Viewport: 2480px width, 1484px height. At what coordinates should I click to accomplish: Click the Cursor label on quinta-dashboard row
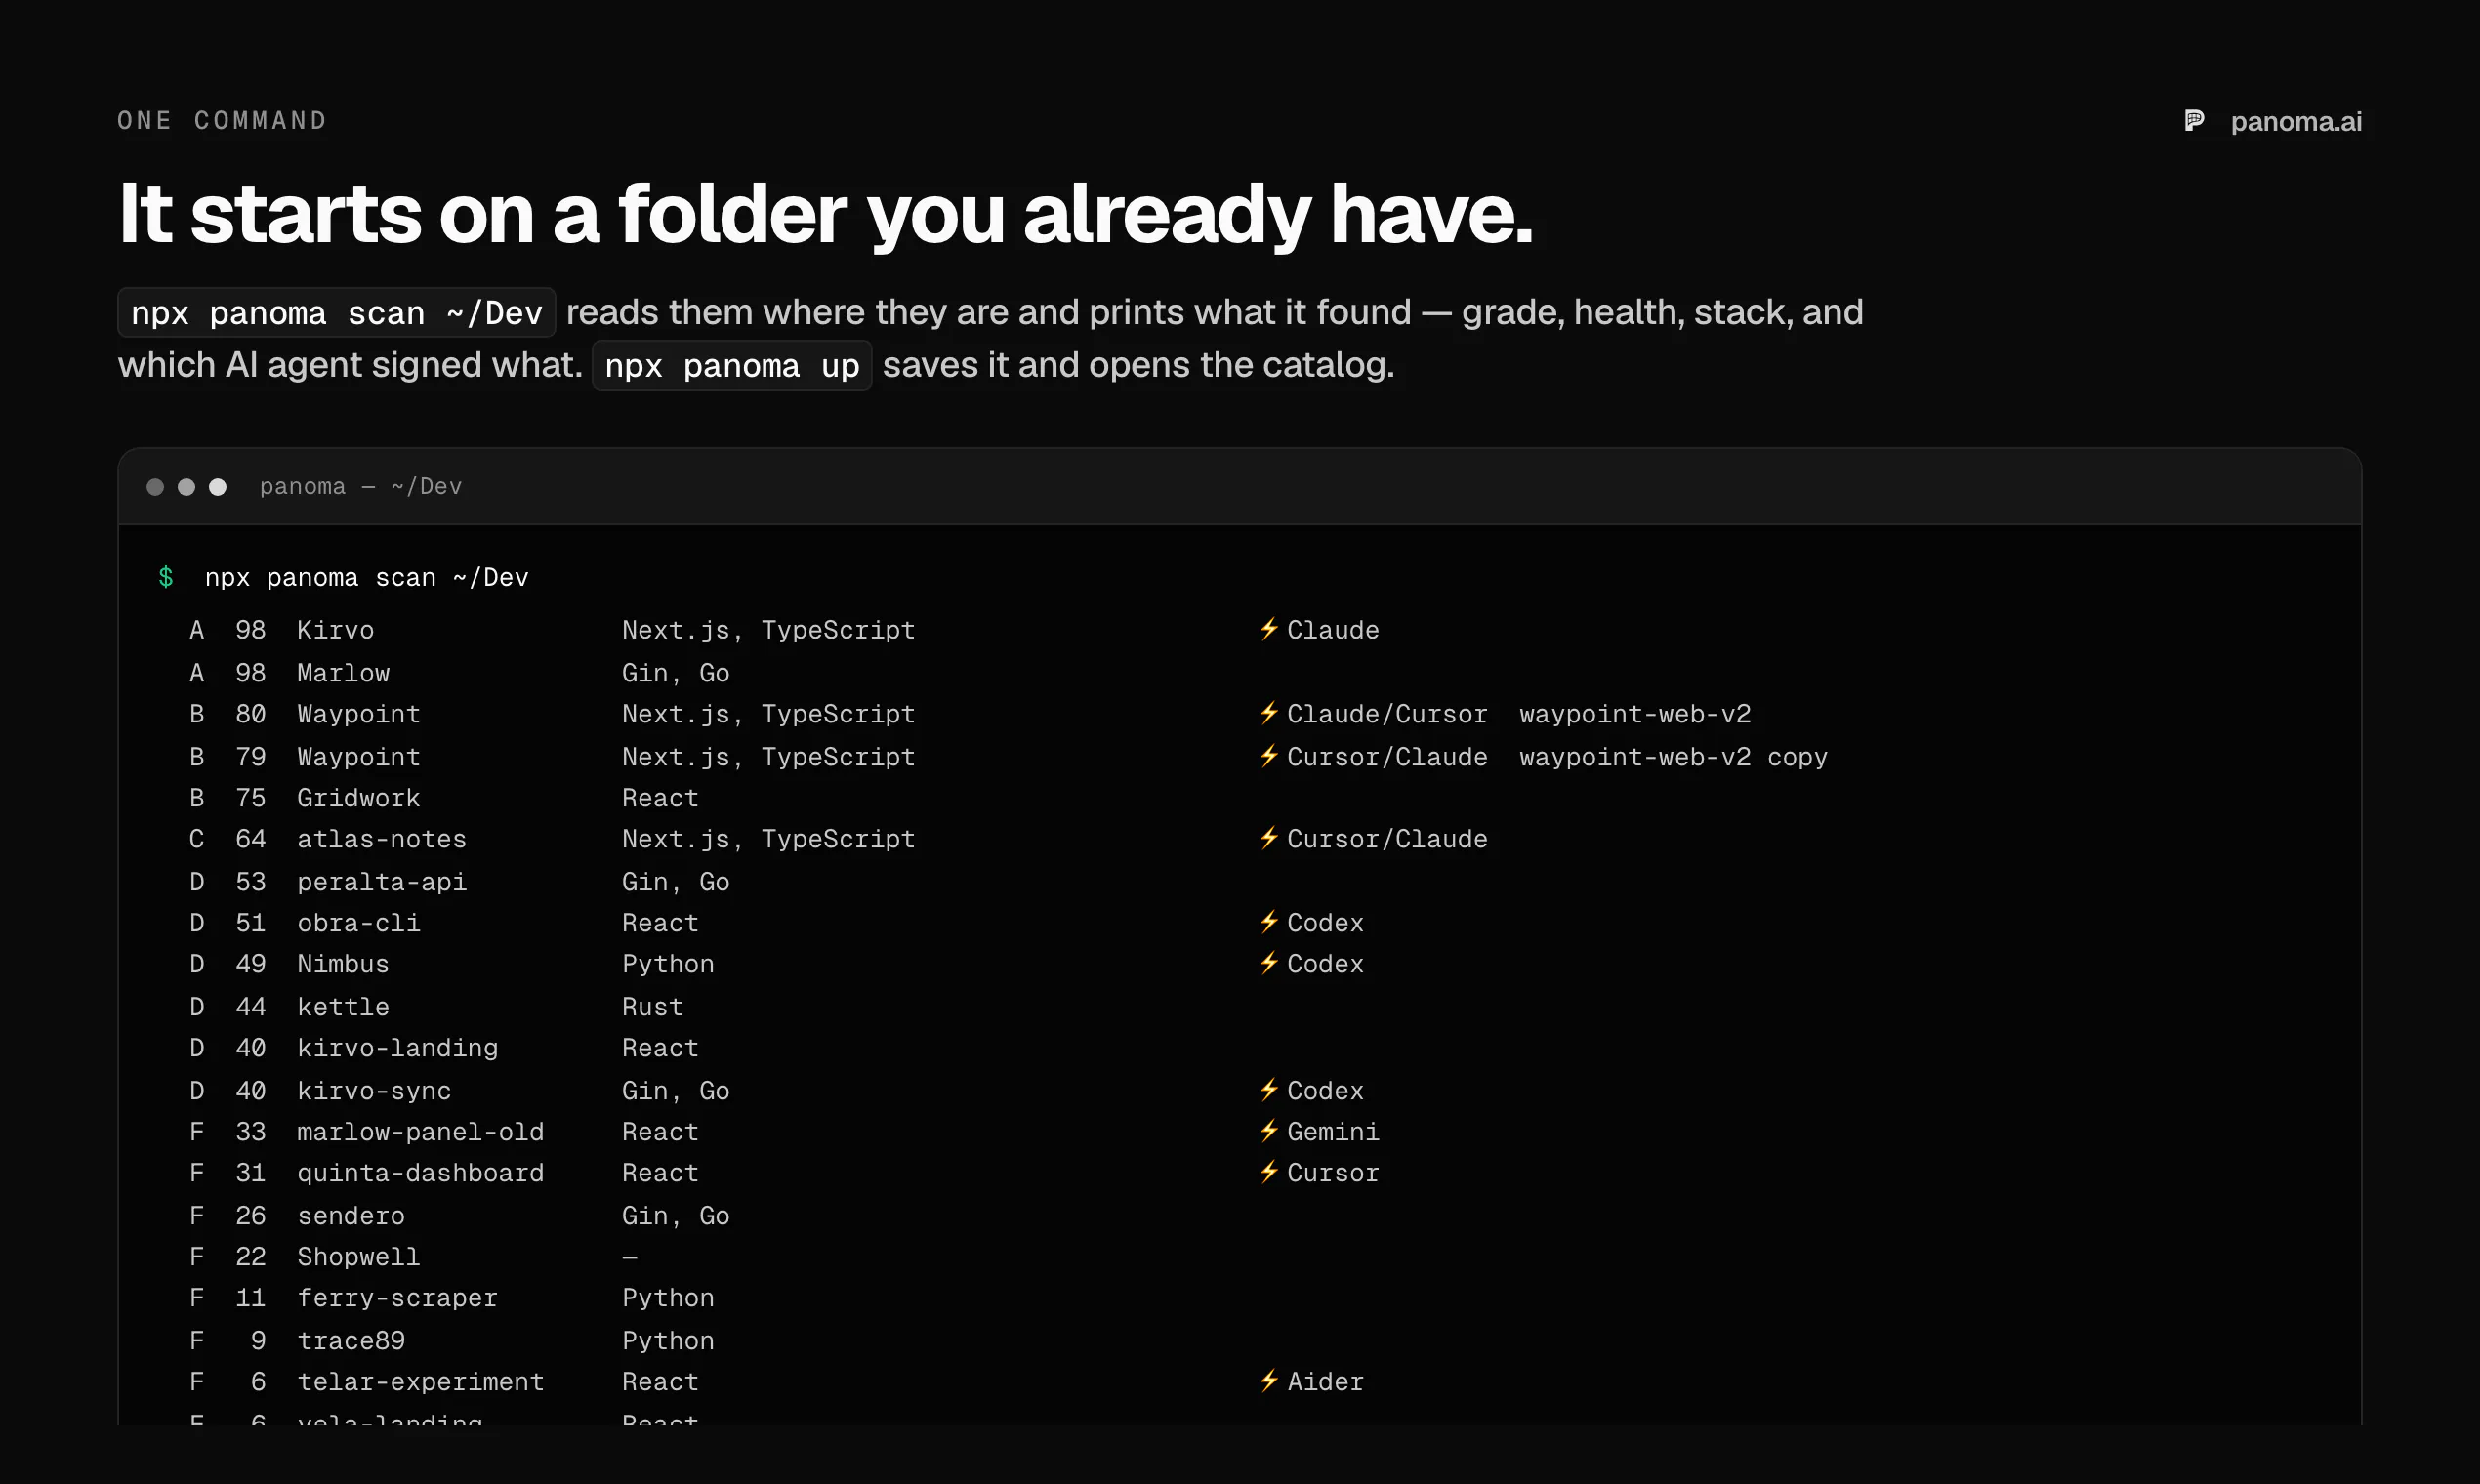tap(1333, 1173)
